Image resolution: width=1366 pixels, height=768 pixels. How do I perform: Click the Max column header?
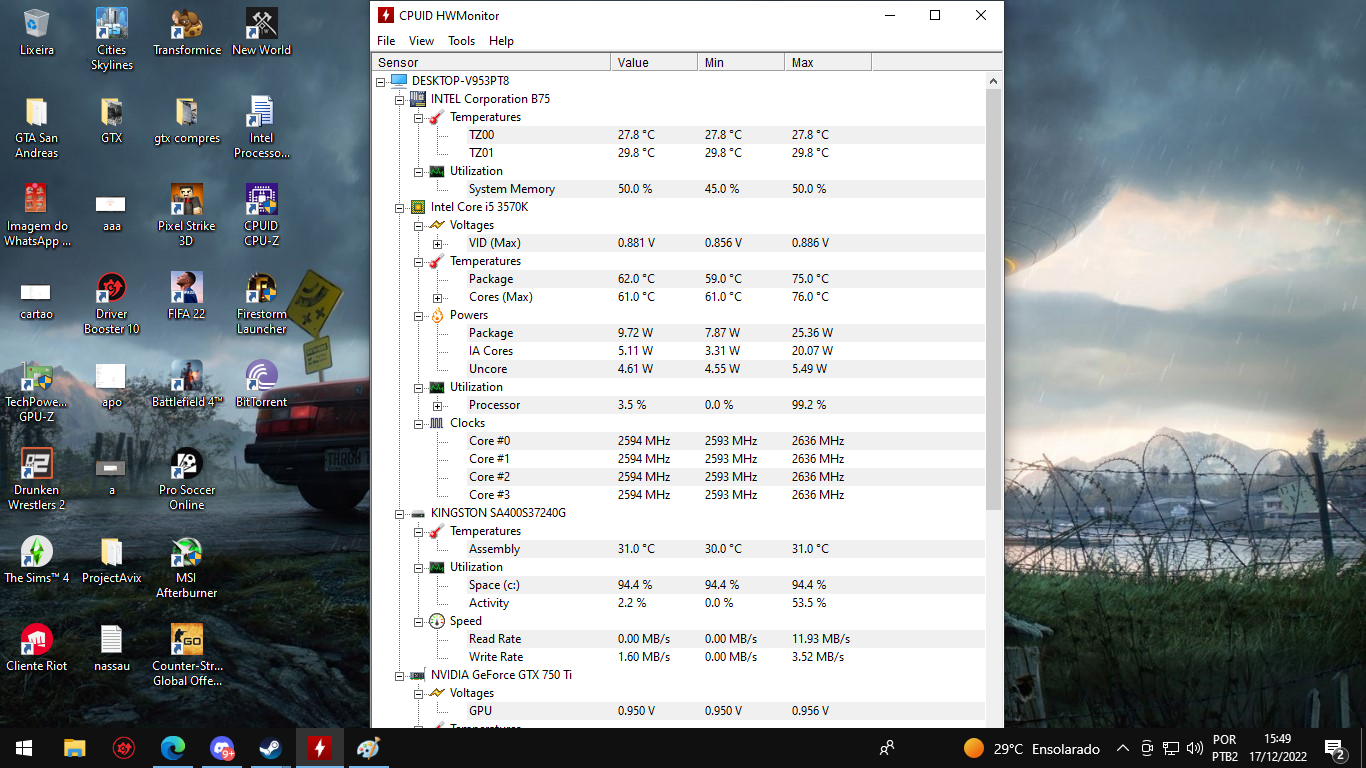point(828,62)
